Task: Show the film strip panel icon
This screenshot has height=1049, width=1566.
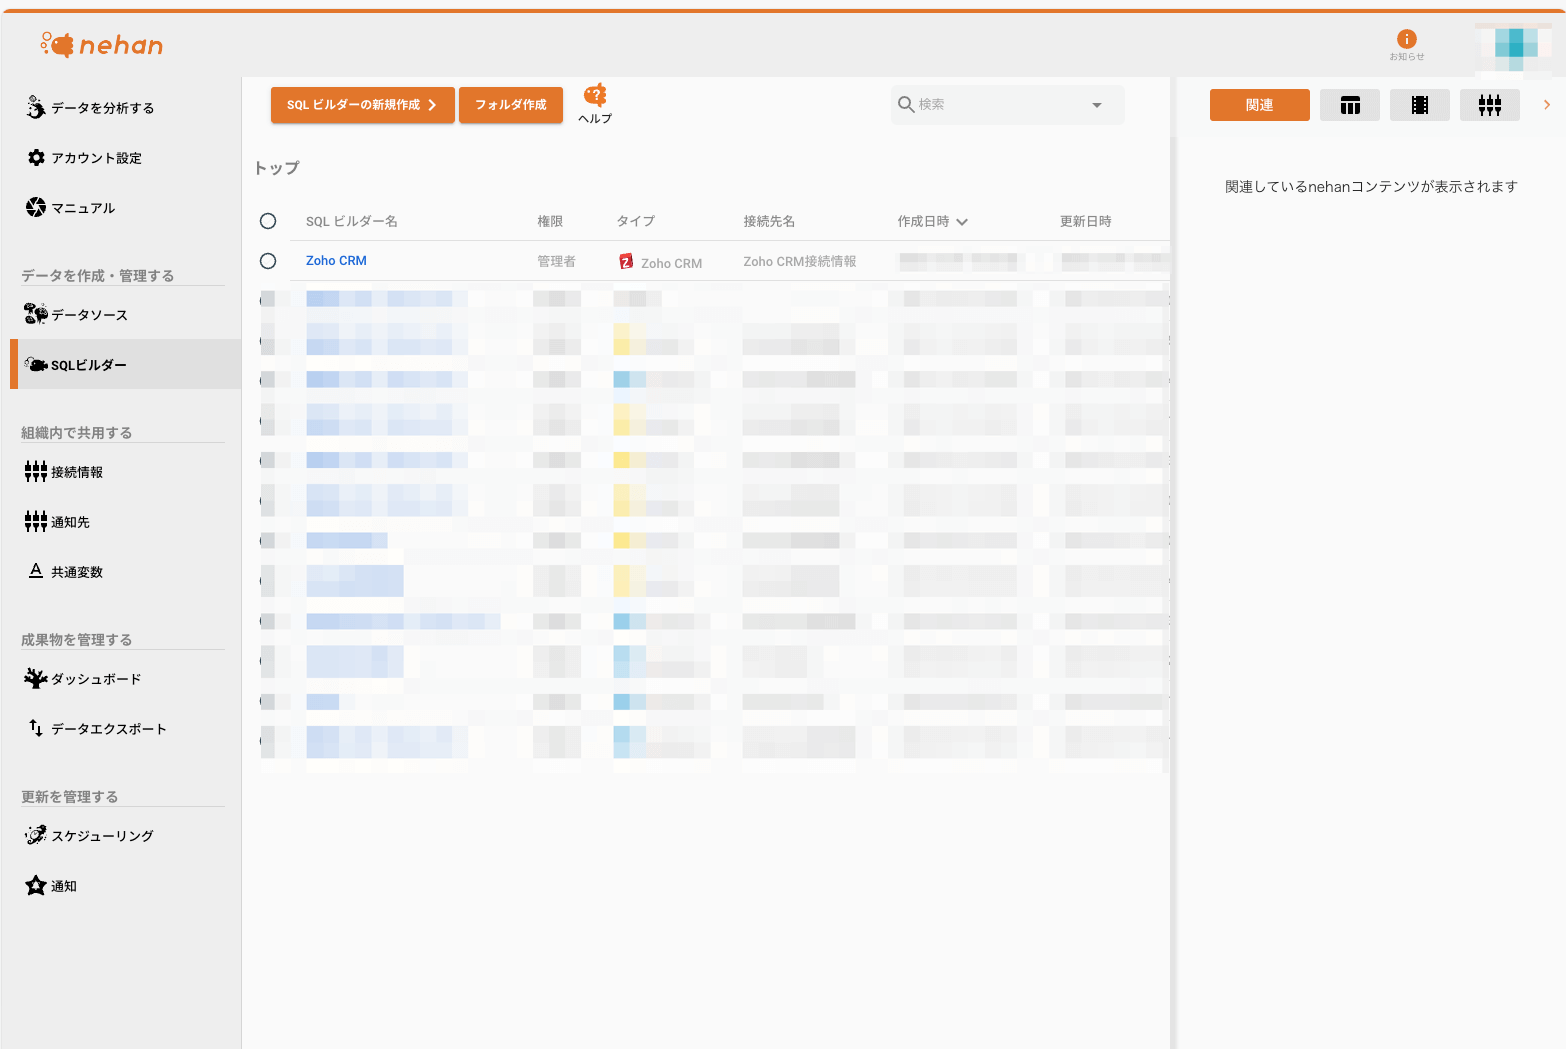Action: 1419,105
